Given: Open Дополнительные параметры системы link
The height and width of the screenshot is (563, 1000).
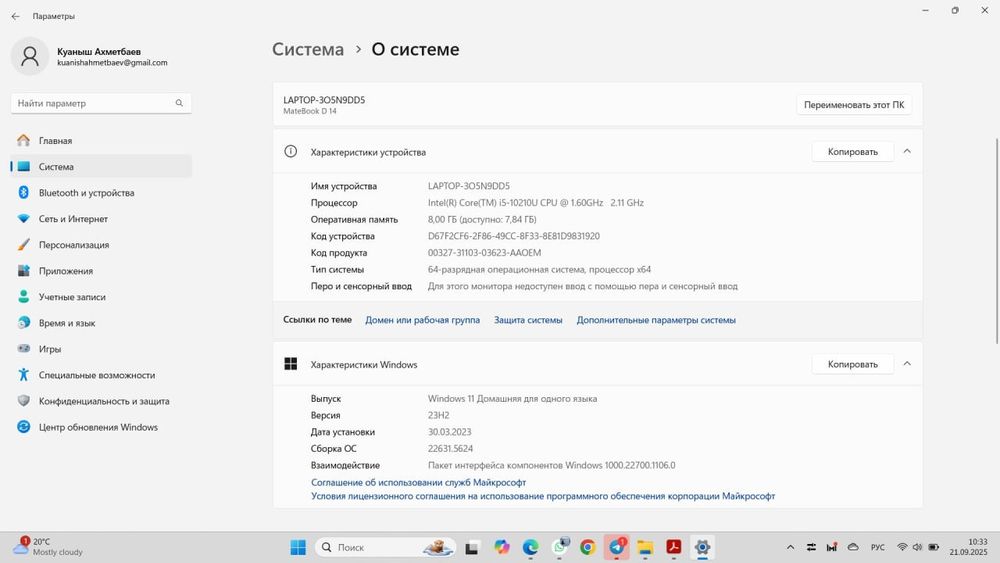Looking at the screenshot, I should (x=656, y=320).
